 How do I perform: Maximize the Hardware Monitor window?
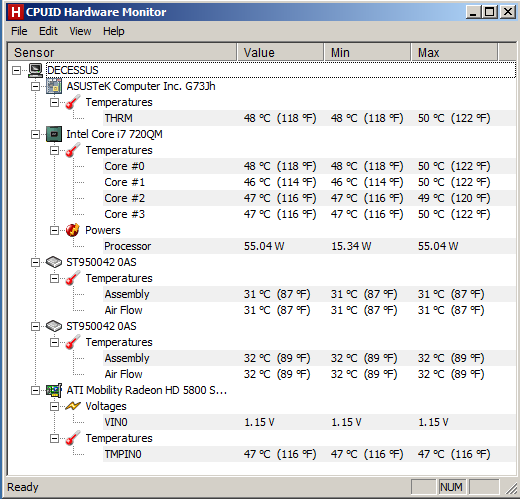click(x=490, y=12)
